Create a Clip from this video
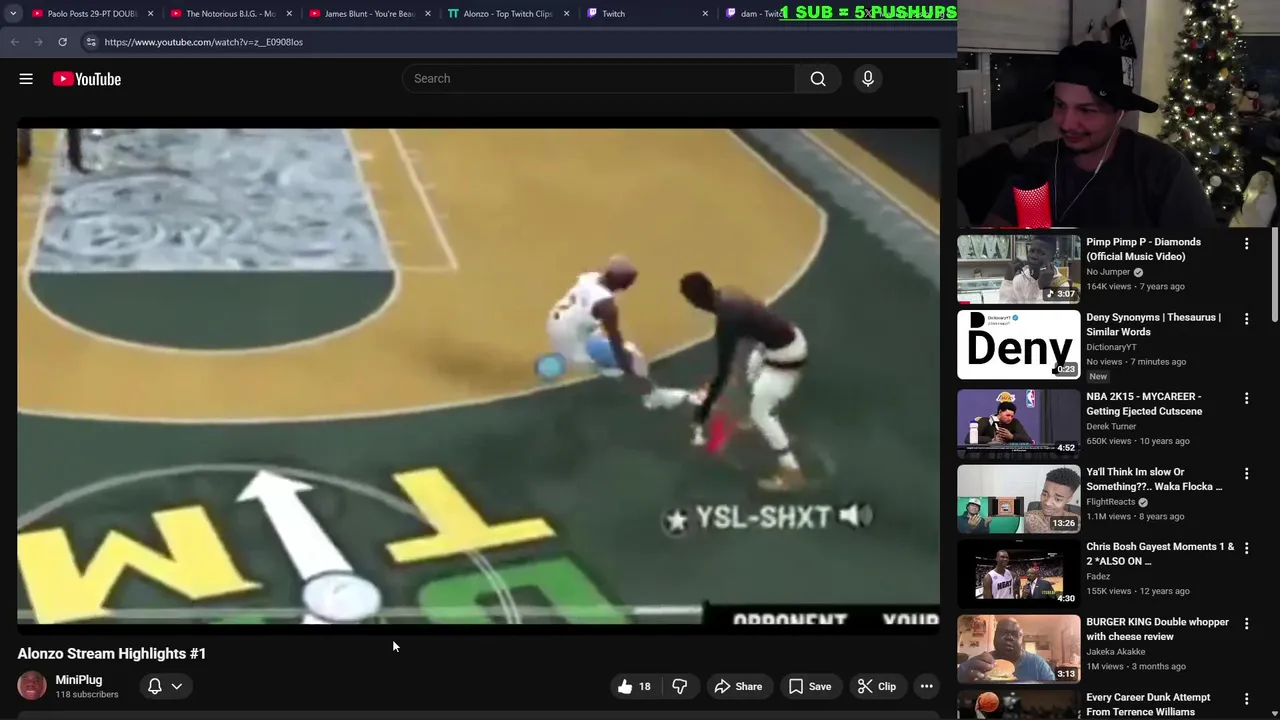 click(x=877, y=686)
